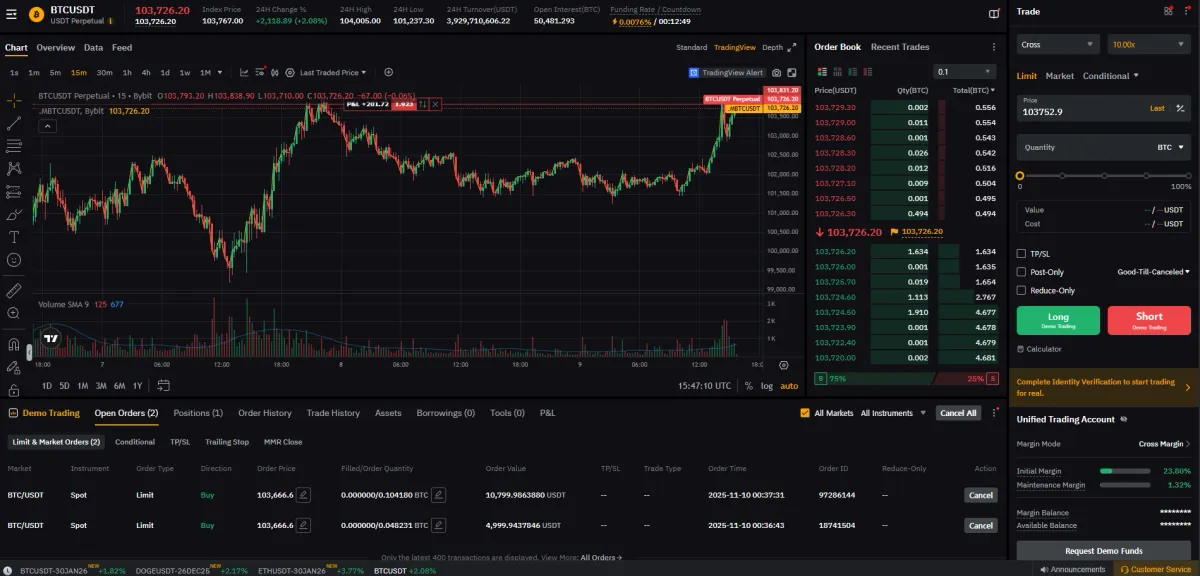Activate the zoom in tool
1200x576 pixels.
click(x=14, y=313)
